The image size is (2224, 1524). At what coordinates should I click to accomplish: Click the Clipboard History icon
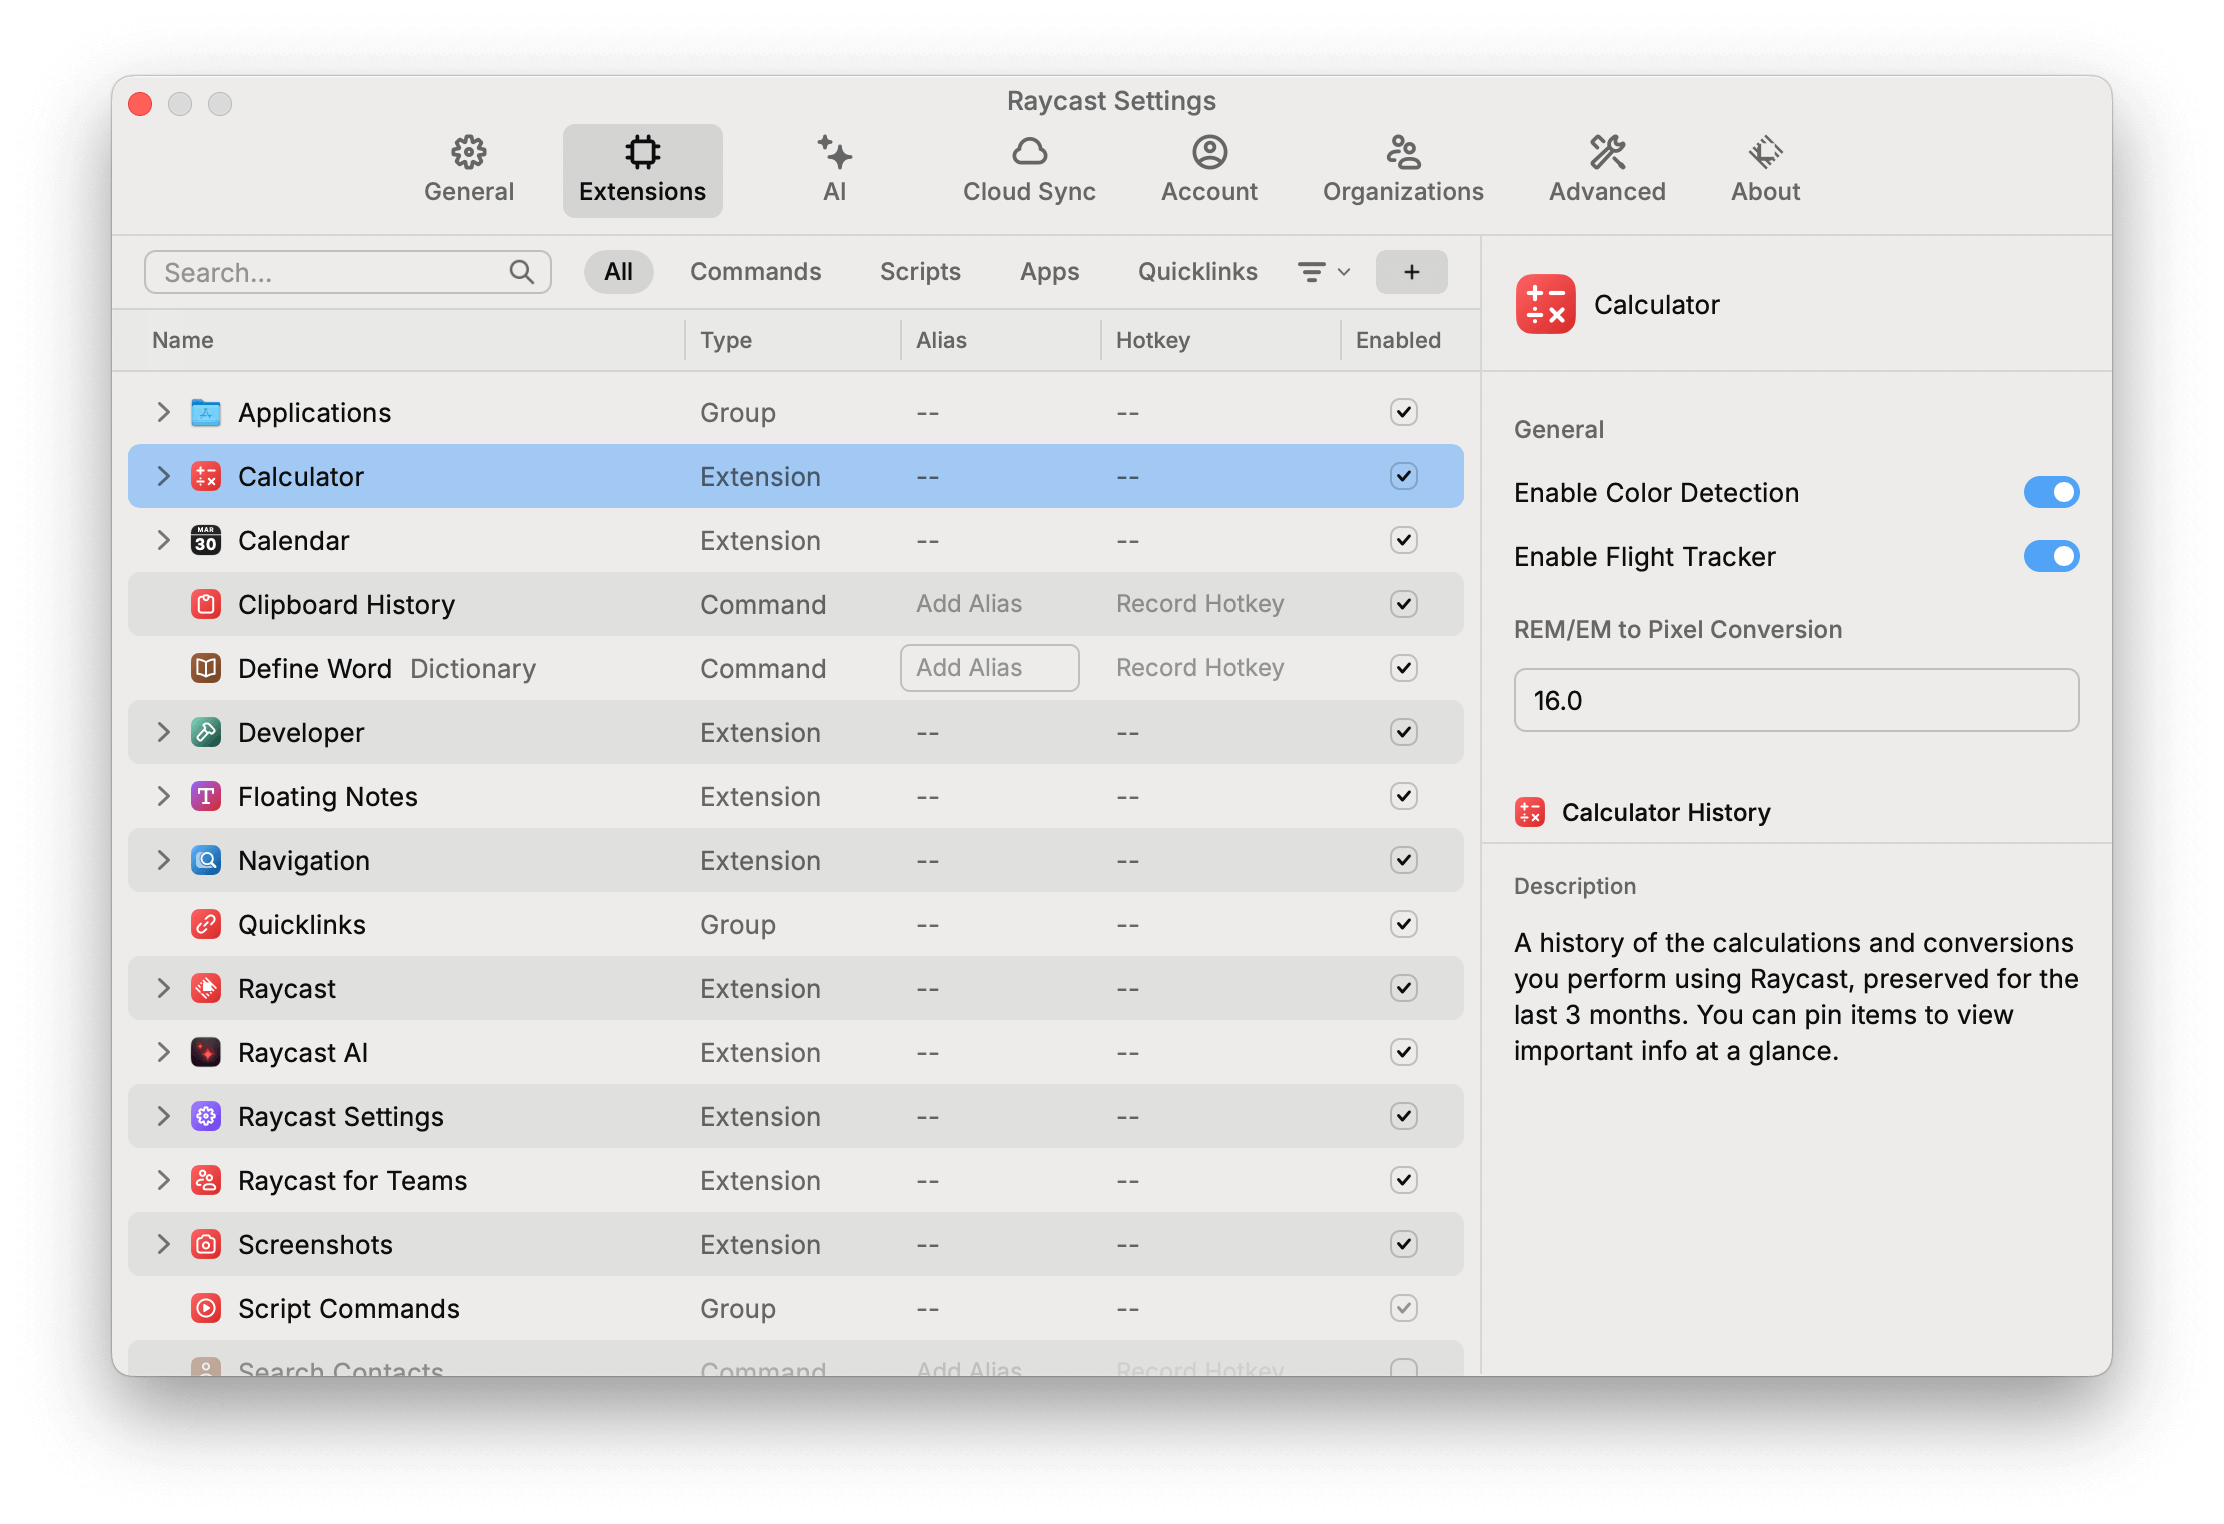(206, 604)
